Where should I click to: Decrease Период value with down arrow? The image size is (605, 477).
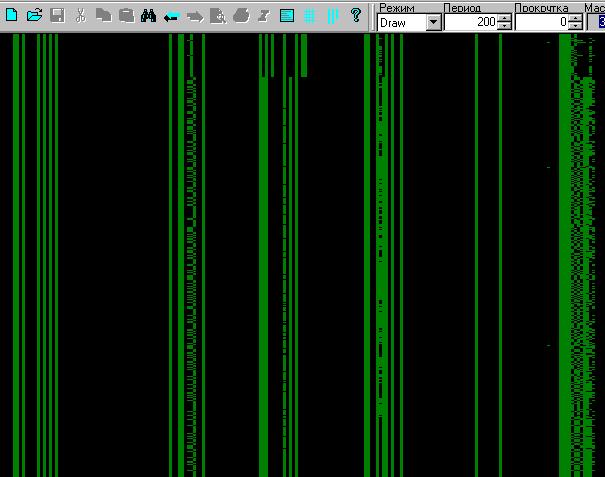[x=504, y=26]
